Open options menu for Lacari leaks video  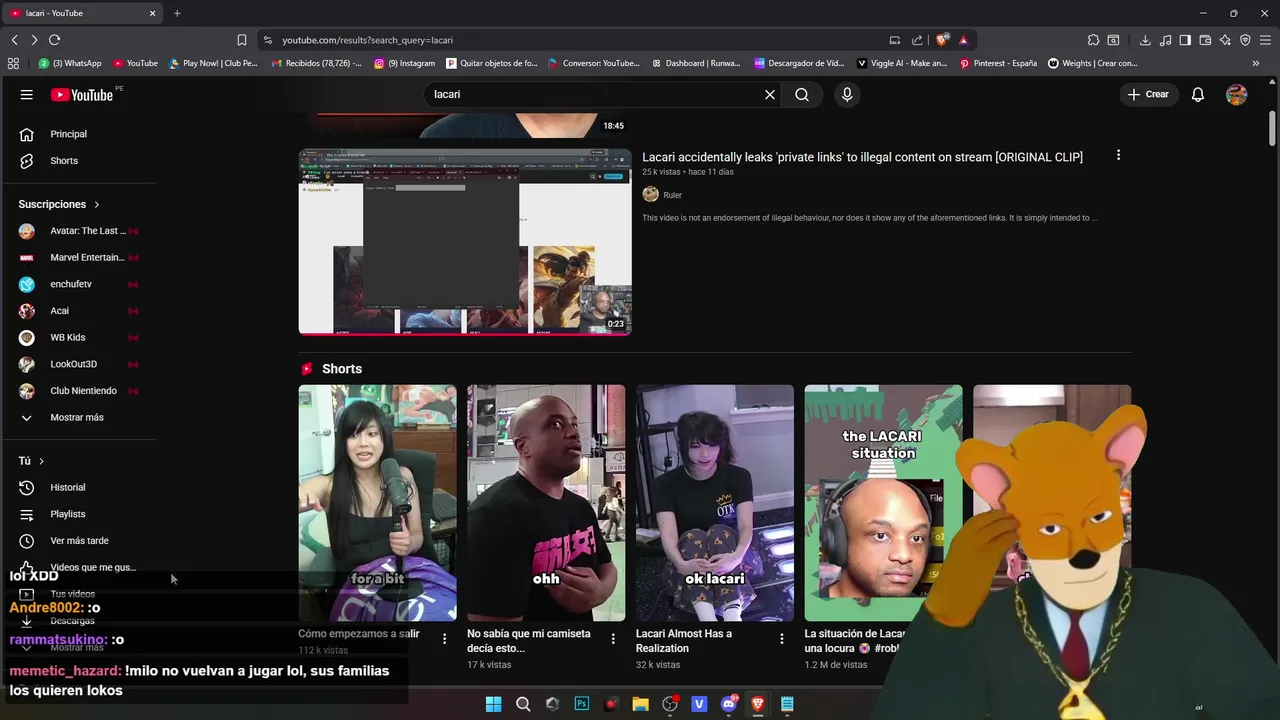[x=1118, y=155]
